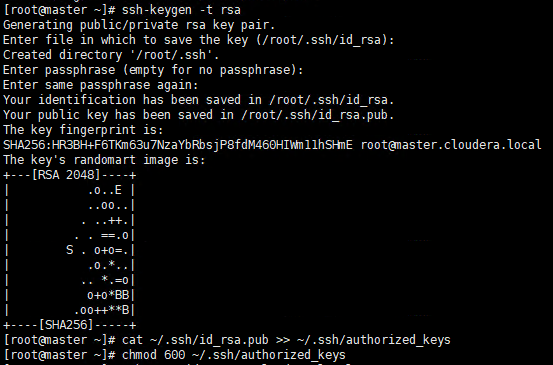This screenshot has height=365, width=553.
Task: Click the chmod 600 command line
Action: click(174, 355)
